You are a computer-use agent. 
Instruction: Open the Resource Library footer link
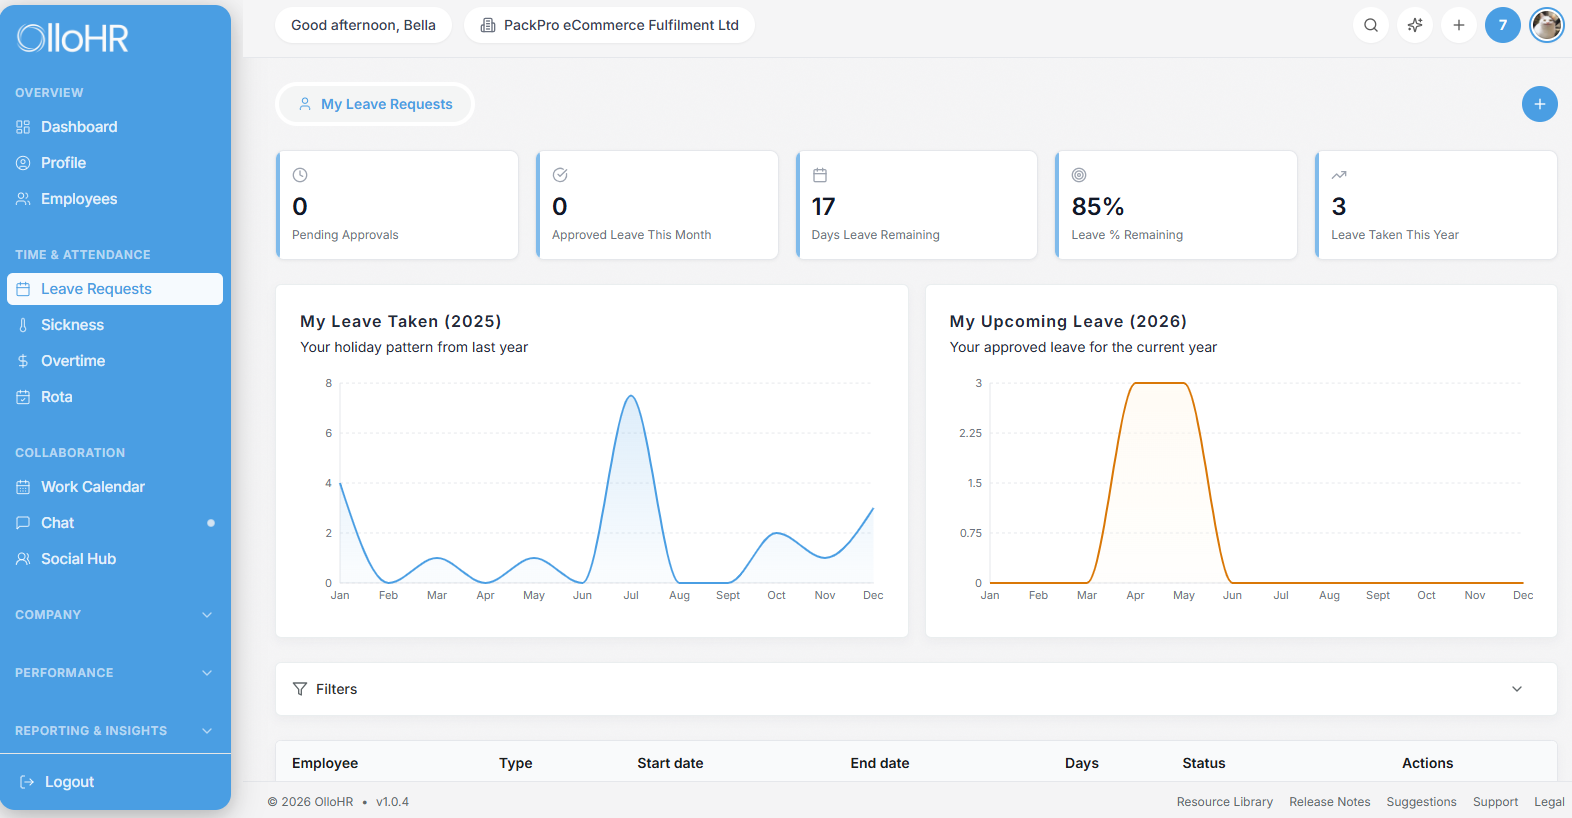1224,802
